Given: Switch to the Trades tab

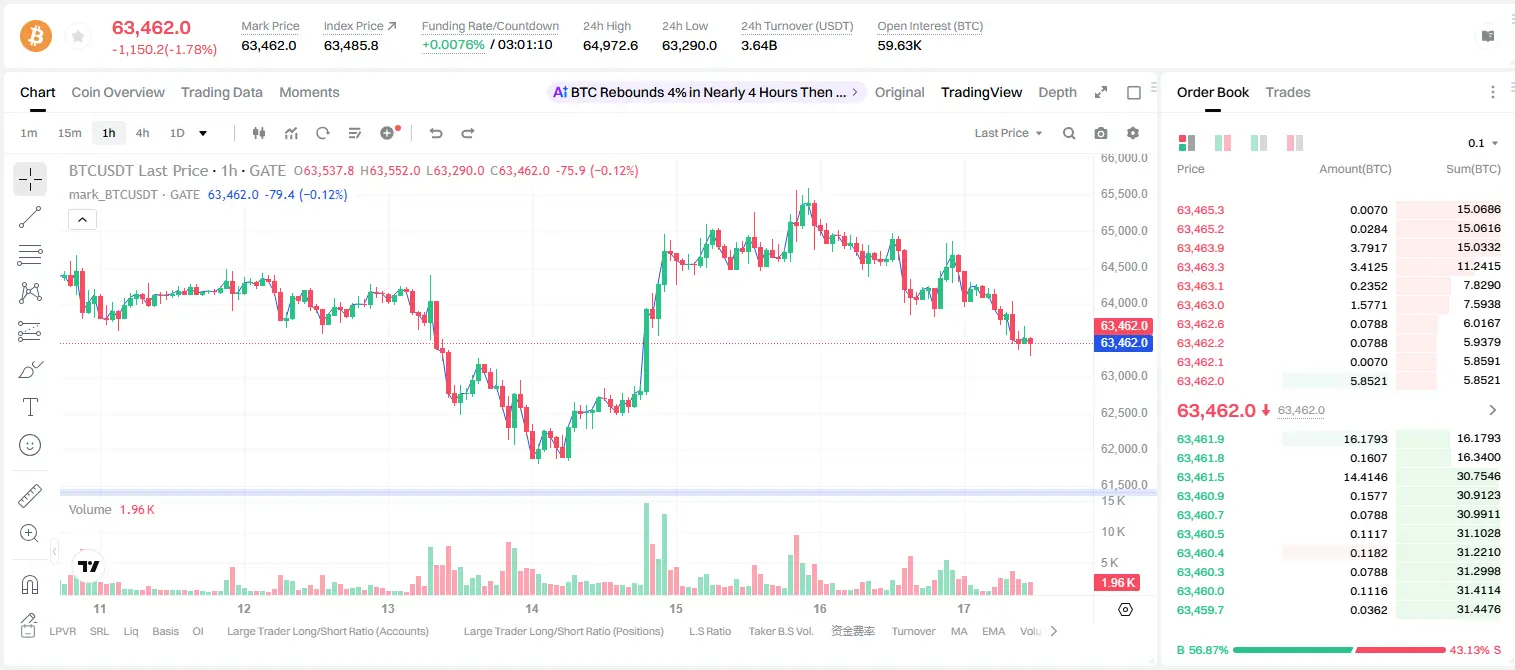Looking at the screenshot, I should 1287,92.
